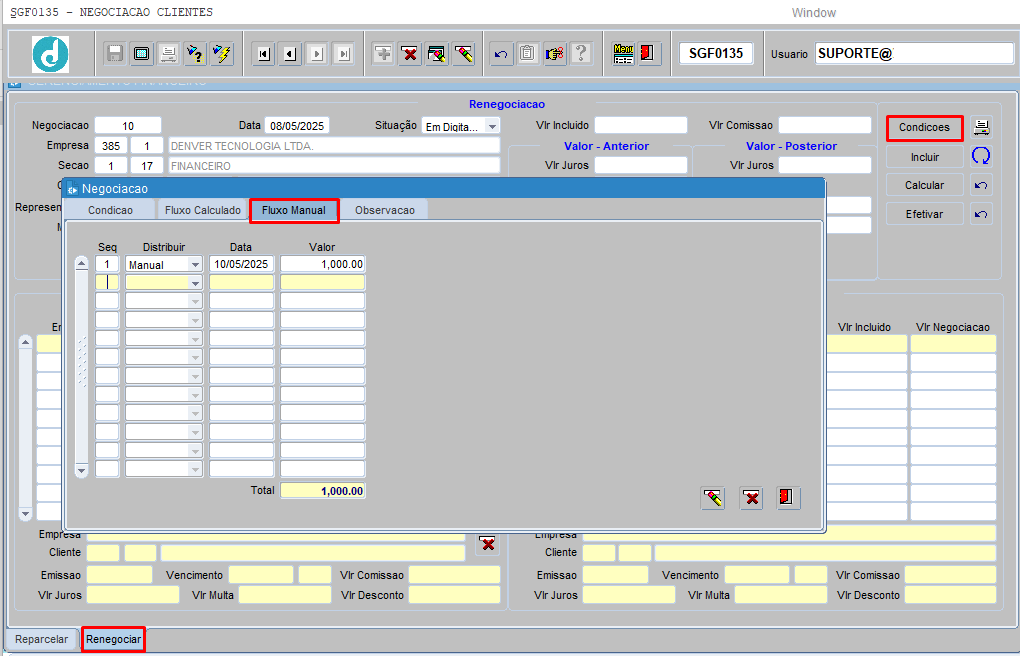This screenshot has width=1020, height=656.
Task: Switch to the Condicao tab
Action: pos(110,210)
